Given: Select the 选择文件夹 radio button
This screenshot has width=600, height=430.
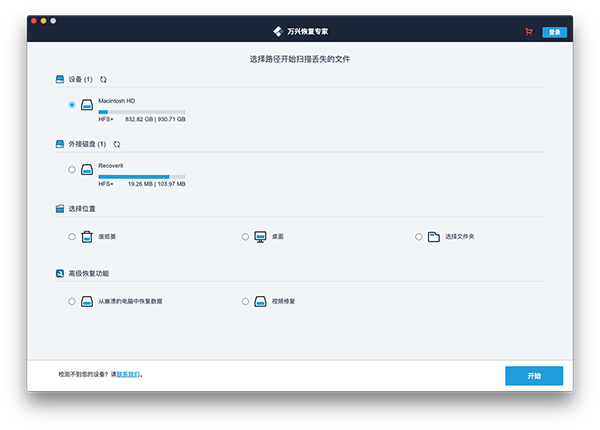Looking at the screenshot, I should (x=419, y=236).
